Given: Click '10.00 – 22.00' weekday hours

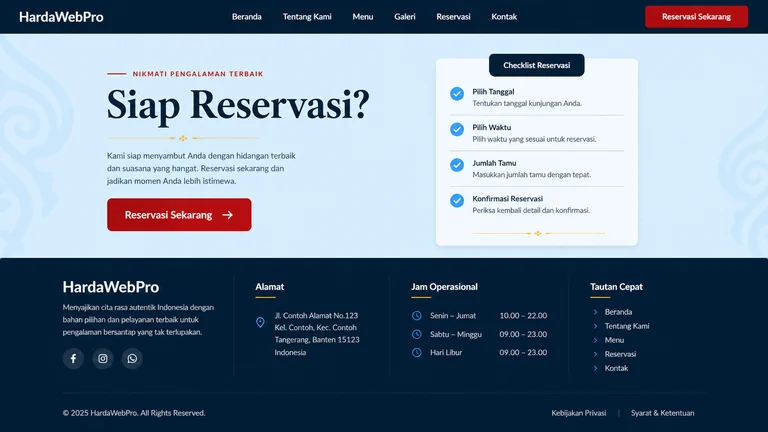Looking at the screenshot, I should [523, 316].
